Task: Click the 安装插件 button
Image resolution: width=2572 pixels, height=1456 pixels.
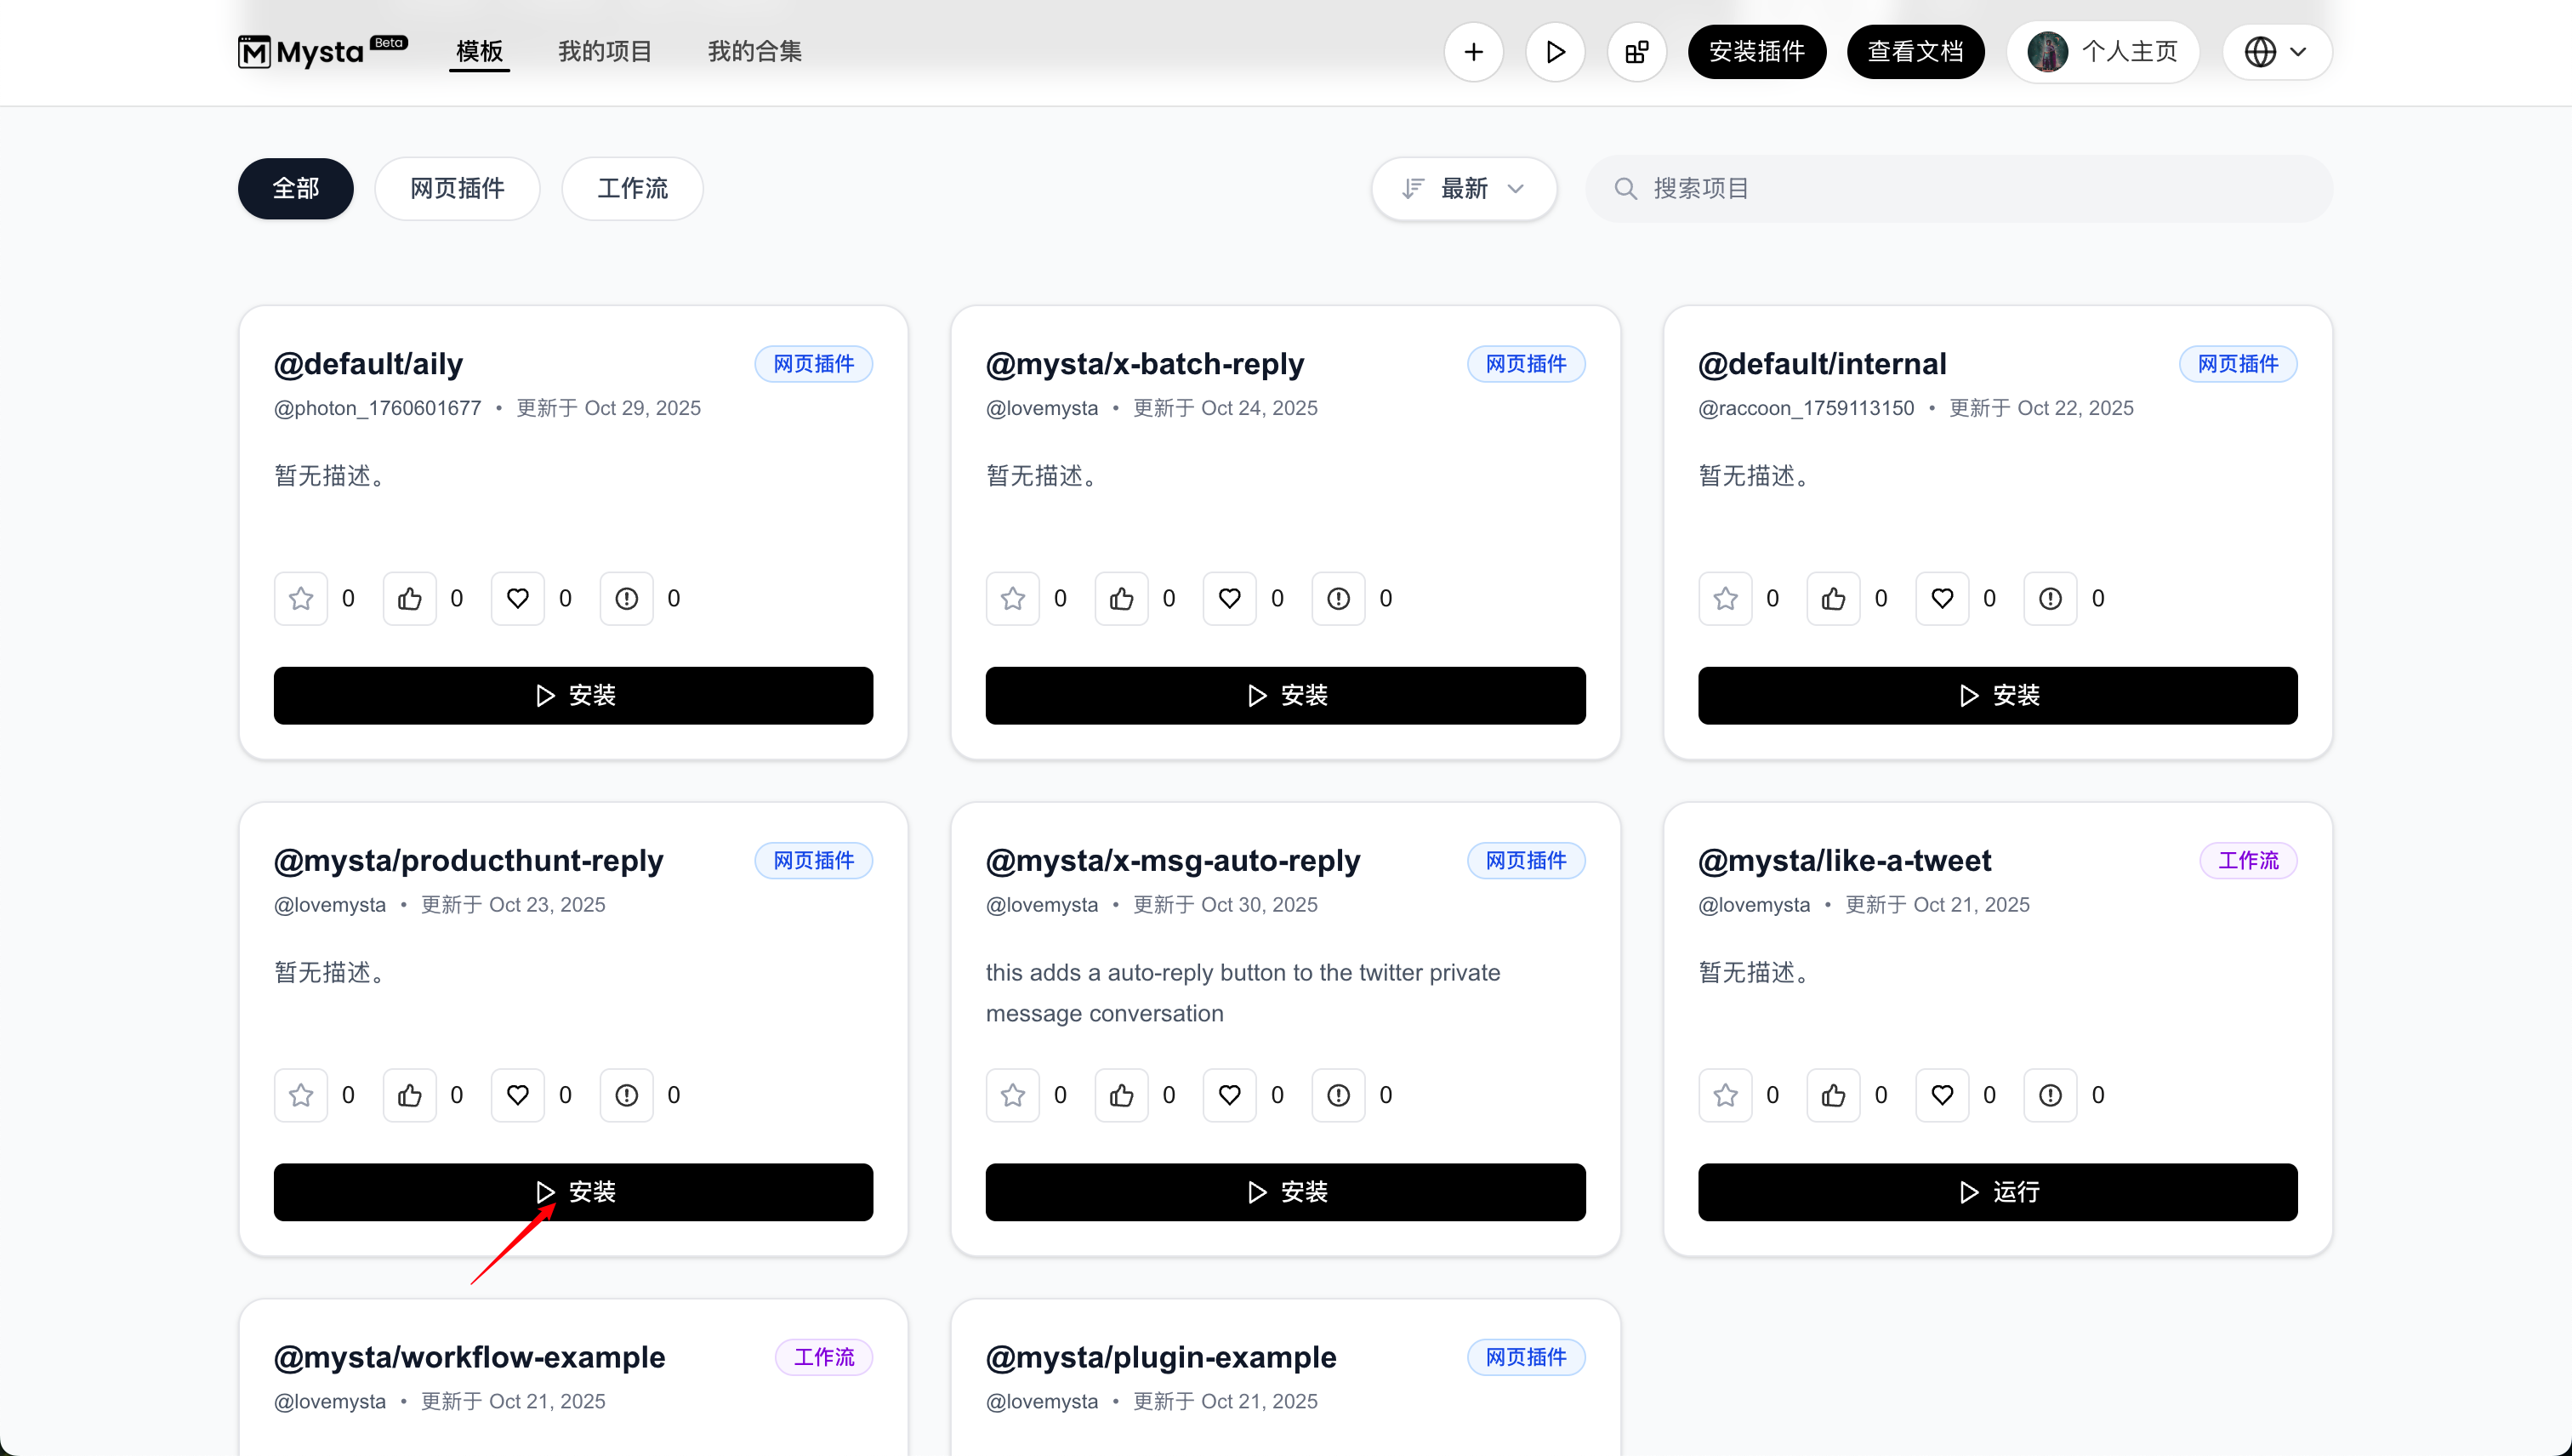Action: coord(1756,52)
